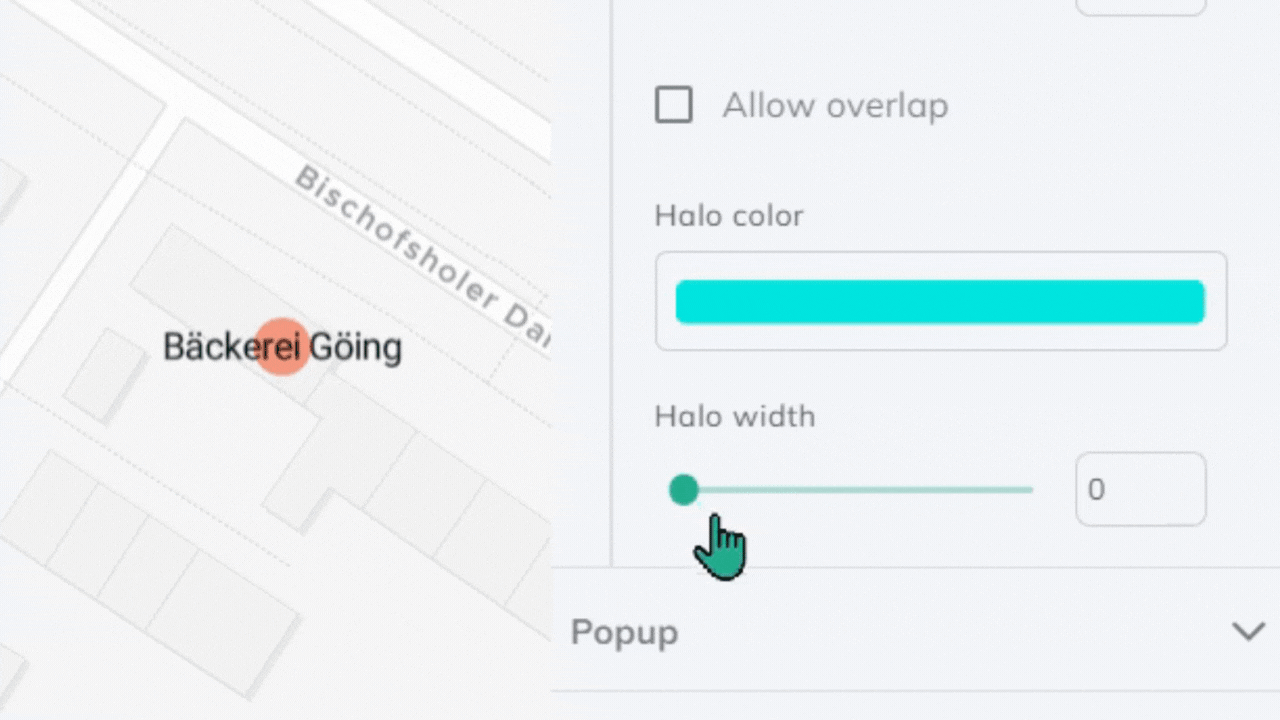This screenshot has height=720, width=1280.
Task: Click the white padding inside Halo color box
Action: point(940,336)
